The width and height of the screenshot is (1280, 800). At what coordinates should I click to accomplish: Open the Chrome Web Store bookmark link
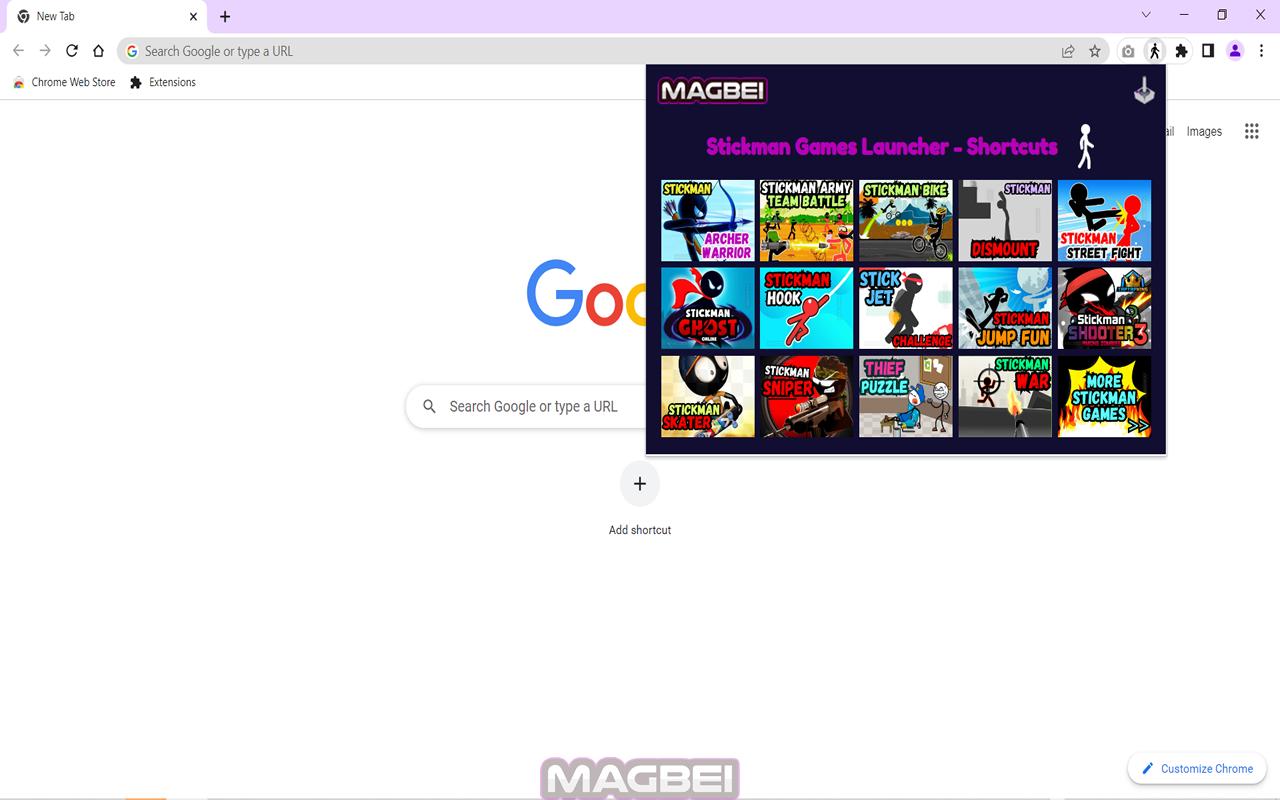pos(64,82)
